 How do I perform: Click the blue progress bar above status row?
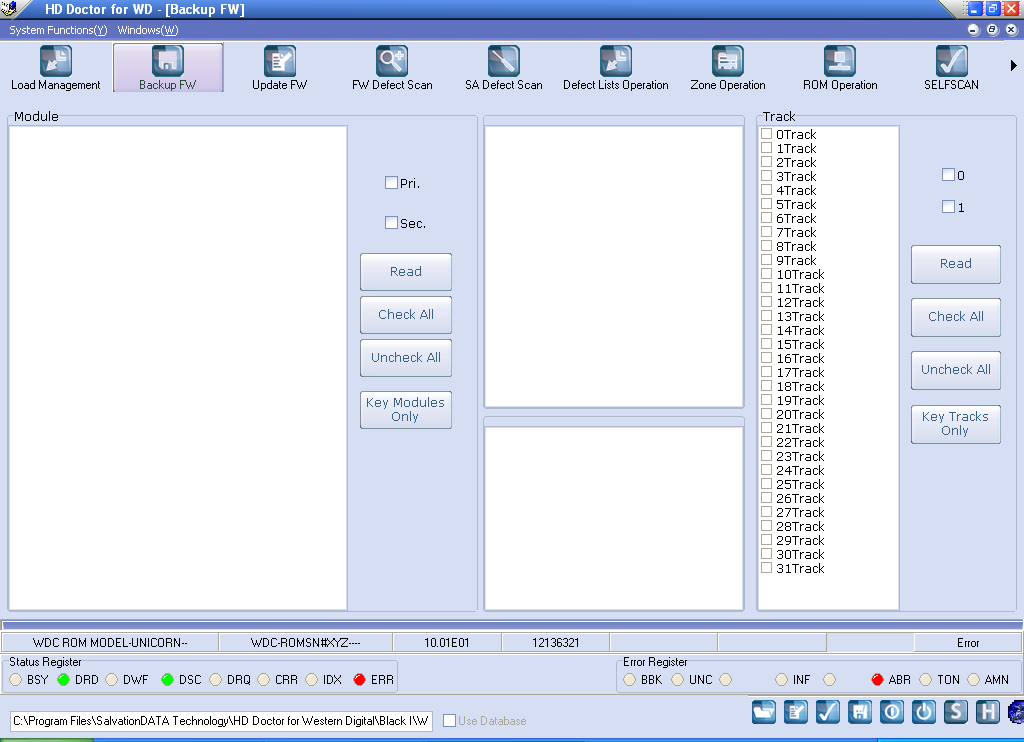click(512, 625)
